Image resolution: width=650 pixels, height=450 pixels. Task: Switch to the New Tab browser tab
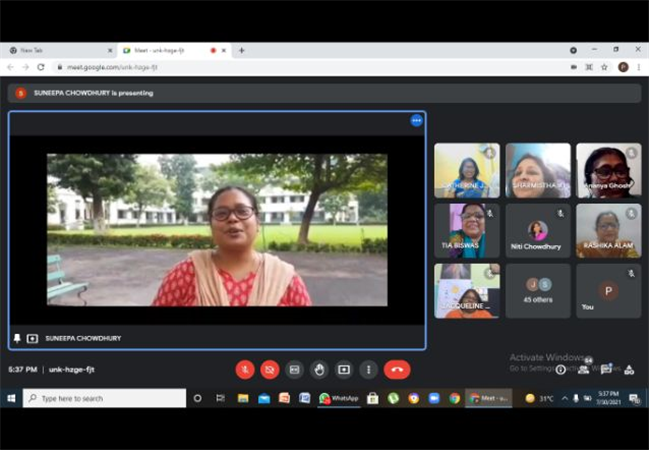tap(59, 50)
